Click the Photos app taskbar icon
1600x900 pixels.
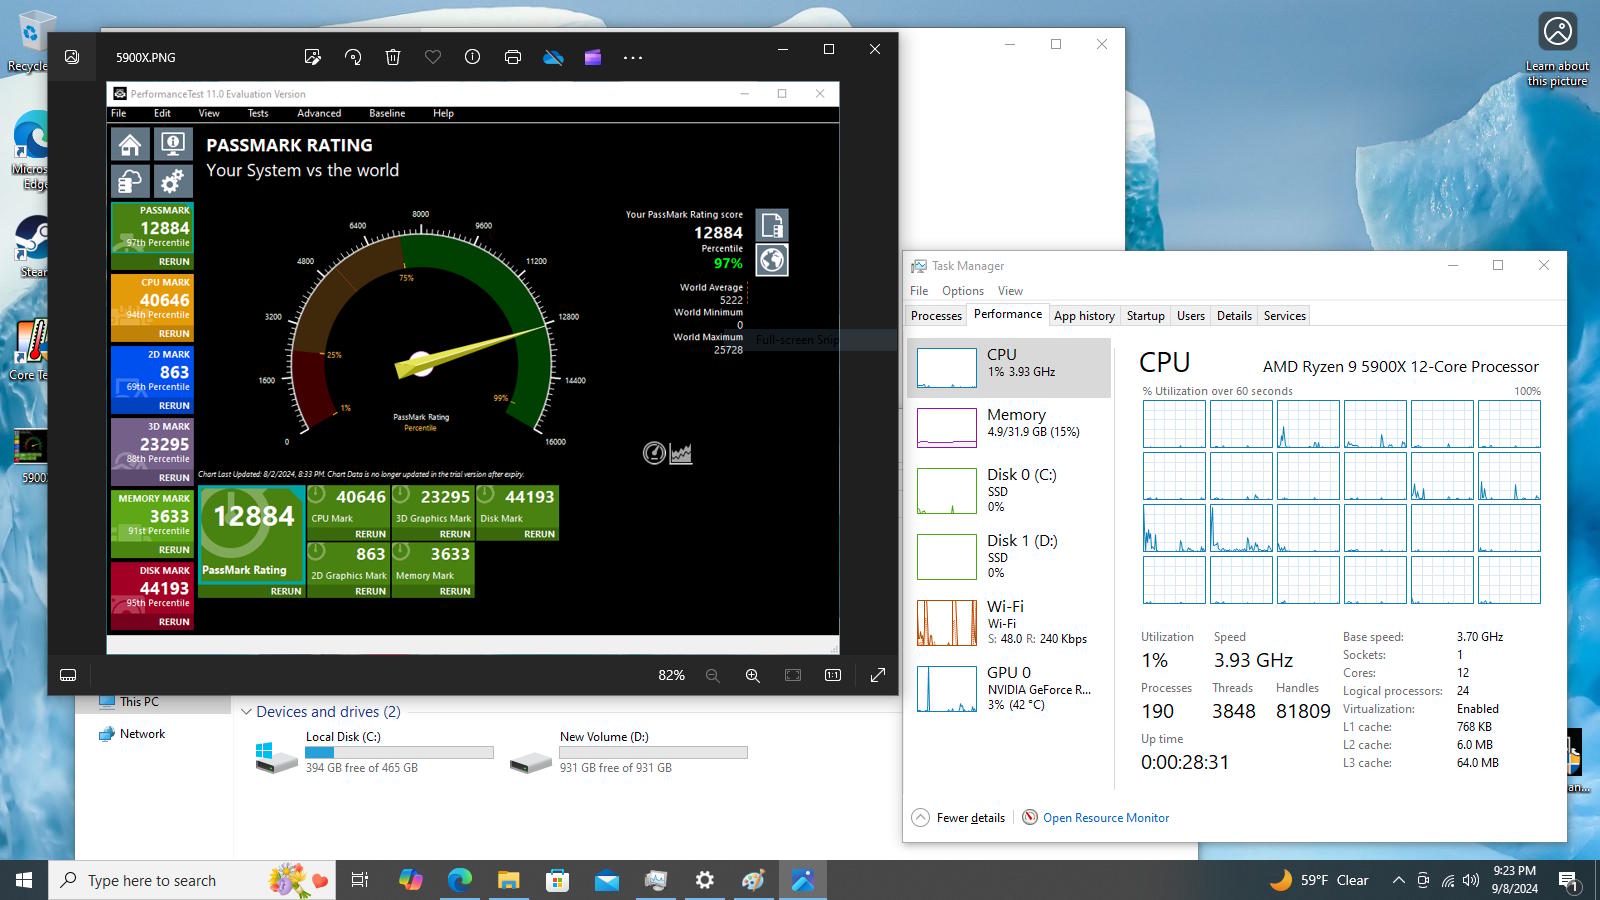coord(802,880)
